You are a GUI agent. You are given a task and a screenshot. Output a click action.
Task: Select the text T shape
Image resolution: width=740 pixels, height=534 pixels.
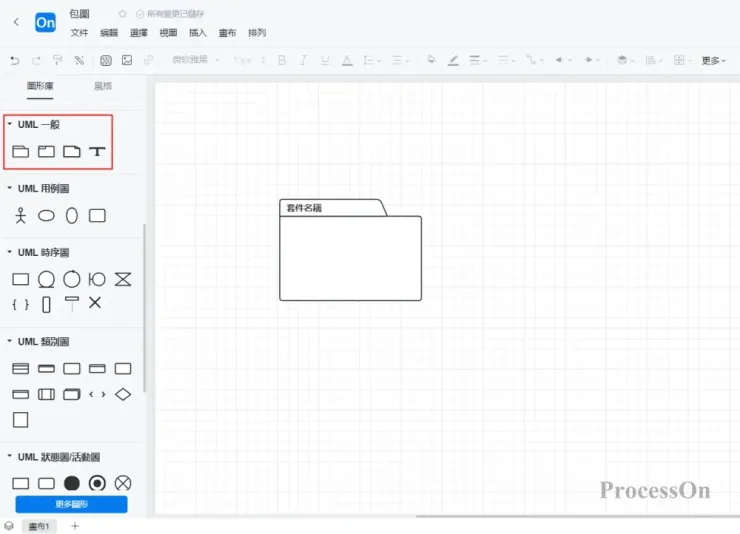tap(97, 151)
